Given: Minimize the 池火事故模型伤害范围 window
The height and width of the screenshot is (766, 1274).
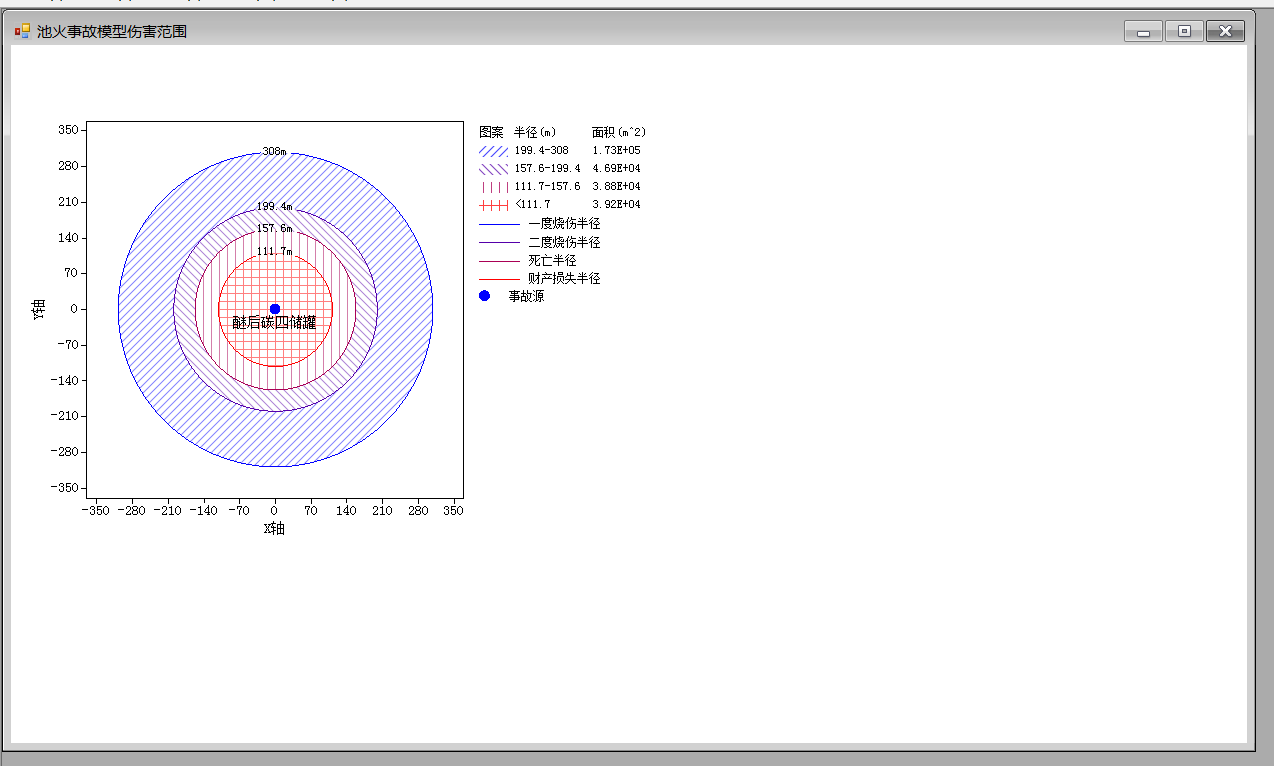Looking at the screenshot, I should tap(1143, 32).
